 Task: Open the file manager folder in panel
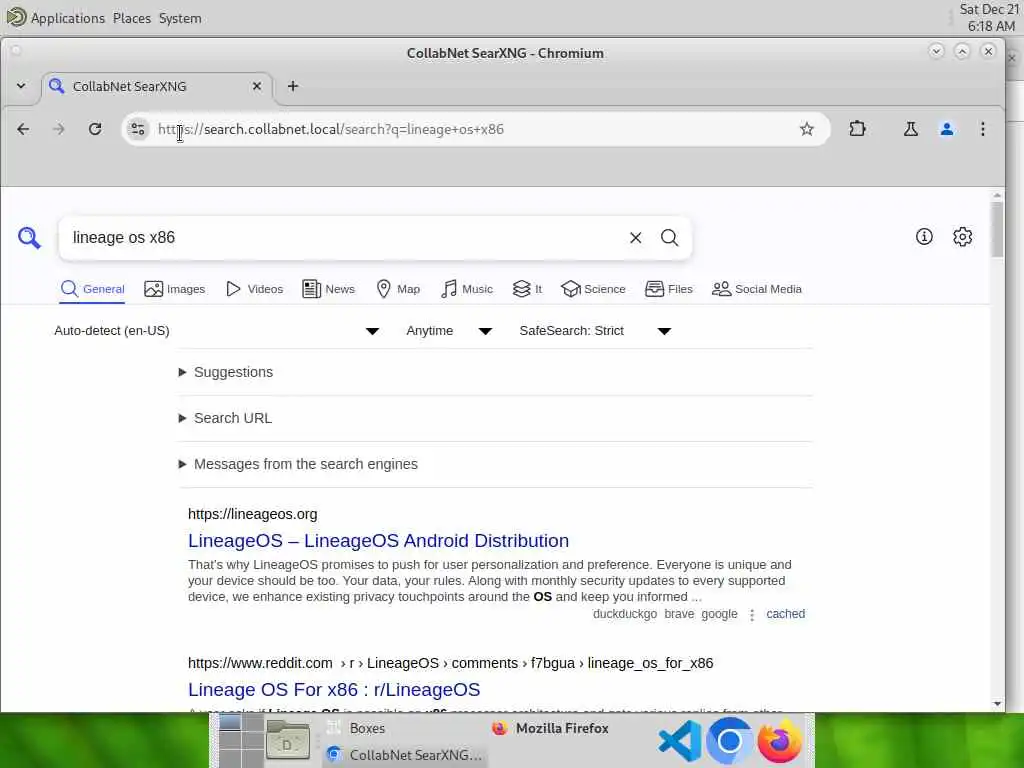[x=288, y=741]
